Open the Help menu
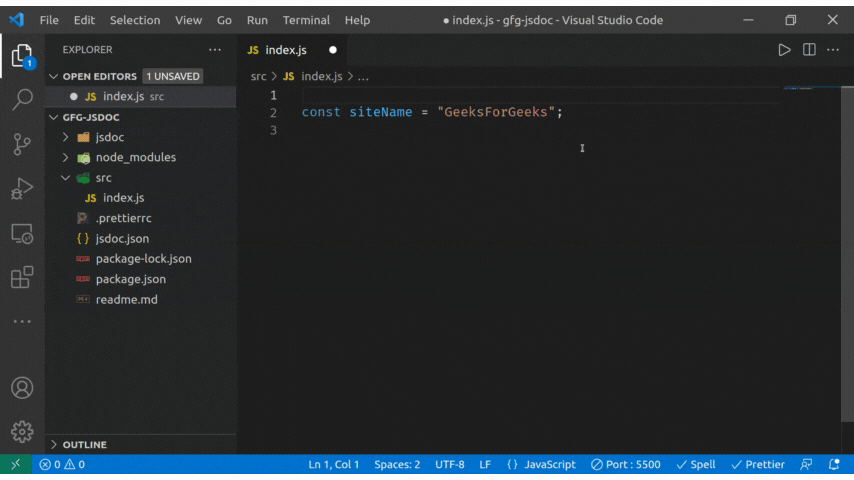 pyautogui.click(x=357, y=20)
